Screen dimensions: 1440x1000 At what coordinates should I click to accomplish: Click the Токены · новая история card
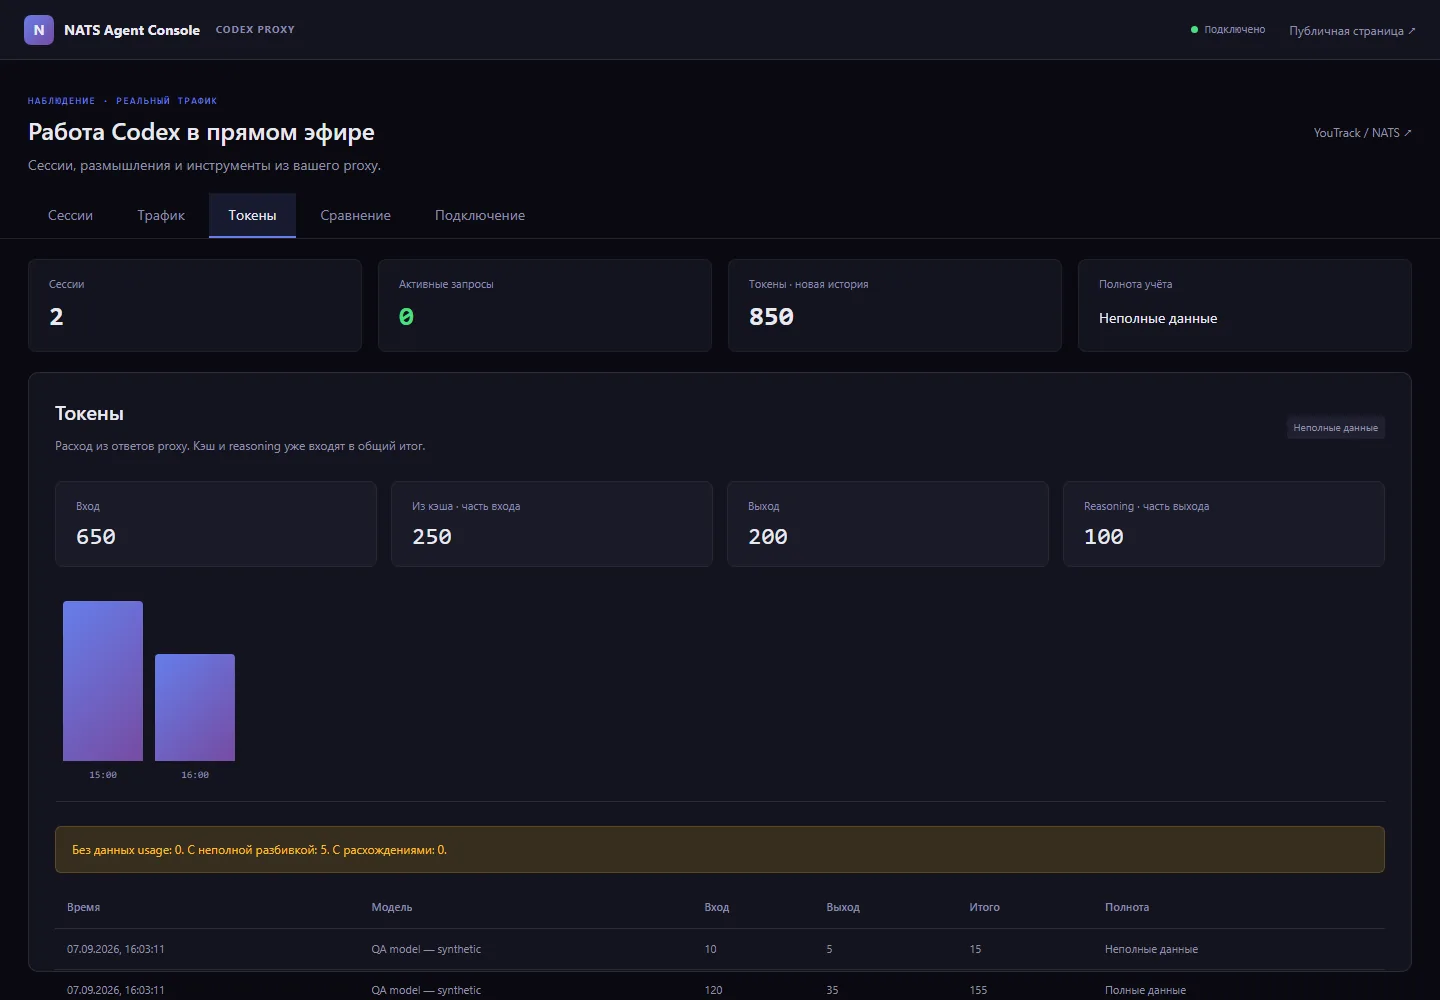pyautogui.click(x=895, y=305)
